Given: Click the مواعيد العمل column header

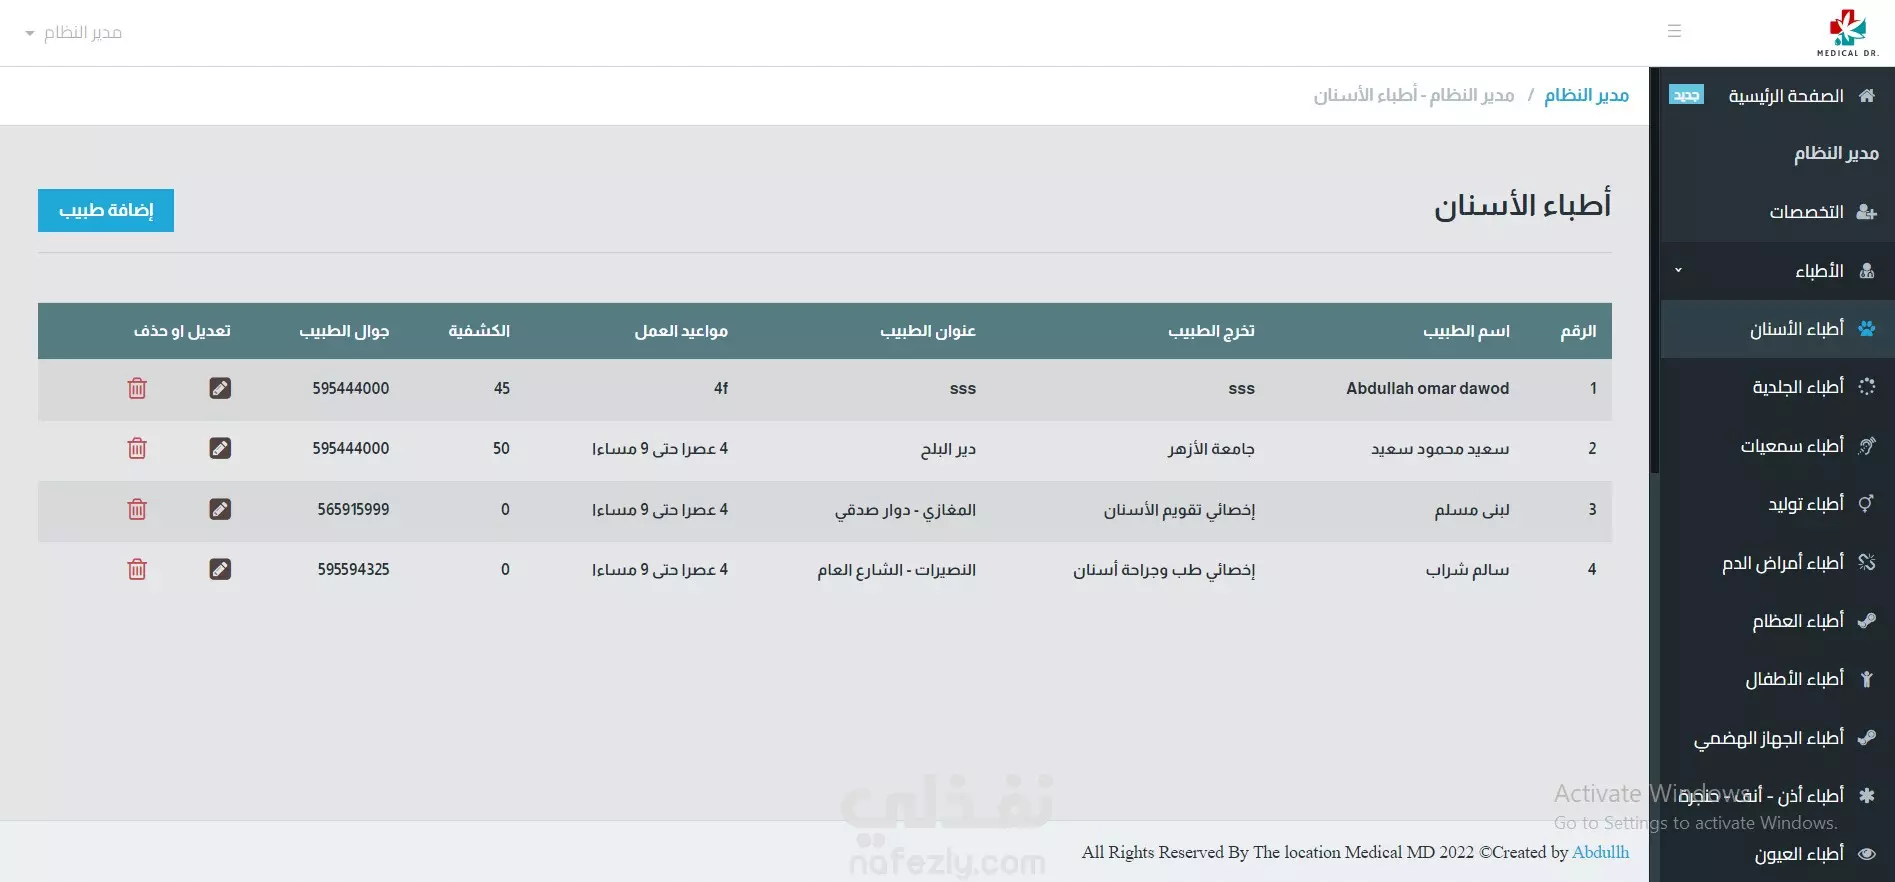Looking at the screenshot, I should [x=681, y=331].
